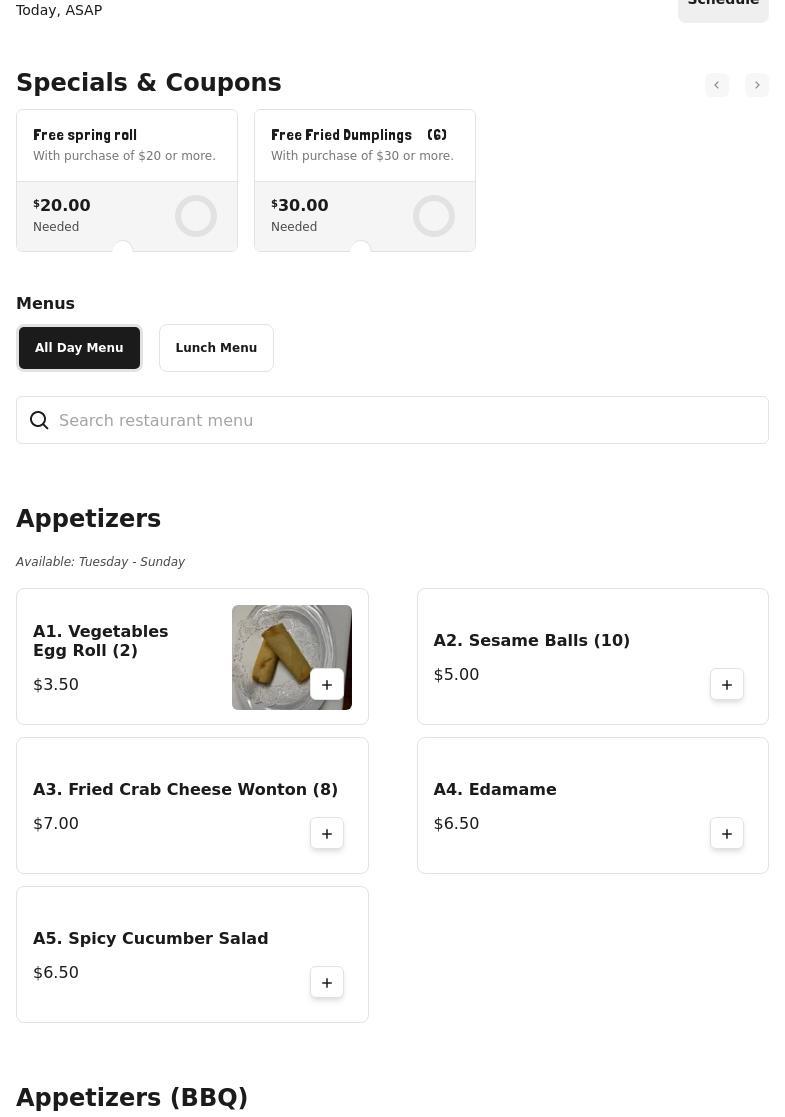Click plus icon for Fried Crab Cheese Wonton
This screenshot has height=1117, width=785.
click(327, 834)
